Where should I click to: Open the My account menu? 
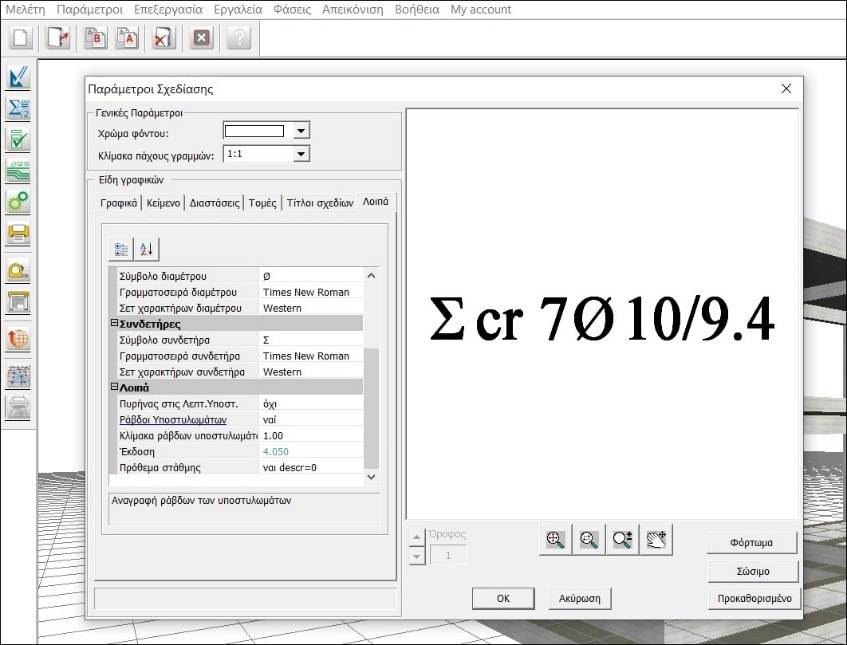[481, 10]
